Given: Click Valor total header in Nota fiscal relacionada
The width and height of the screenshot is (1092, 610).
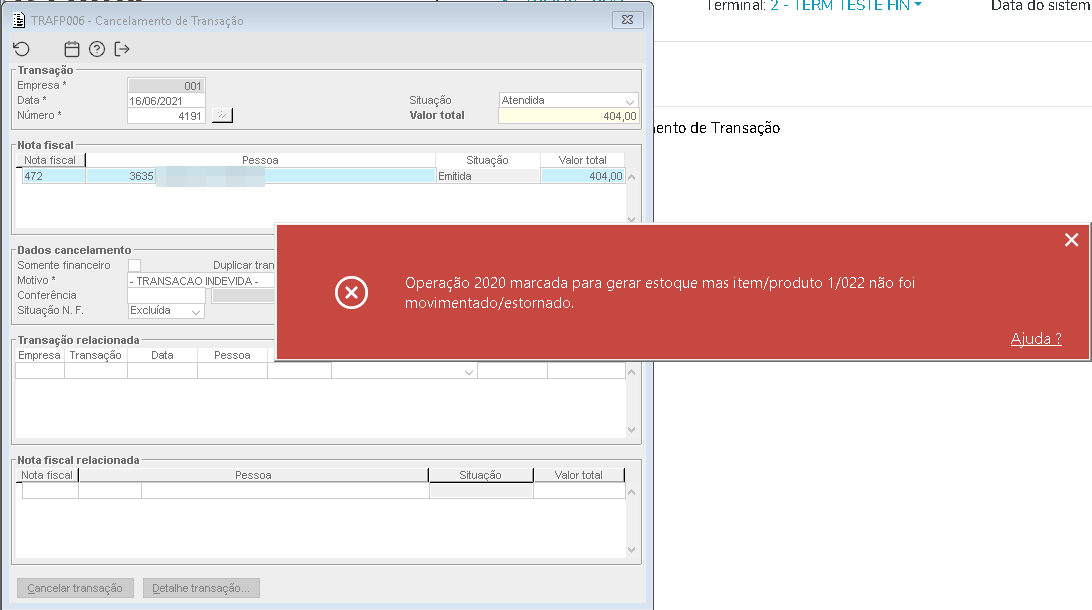Looking at the screenshot, I should [579, 475].
